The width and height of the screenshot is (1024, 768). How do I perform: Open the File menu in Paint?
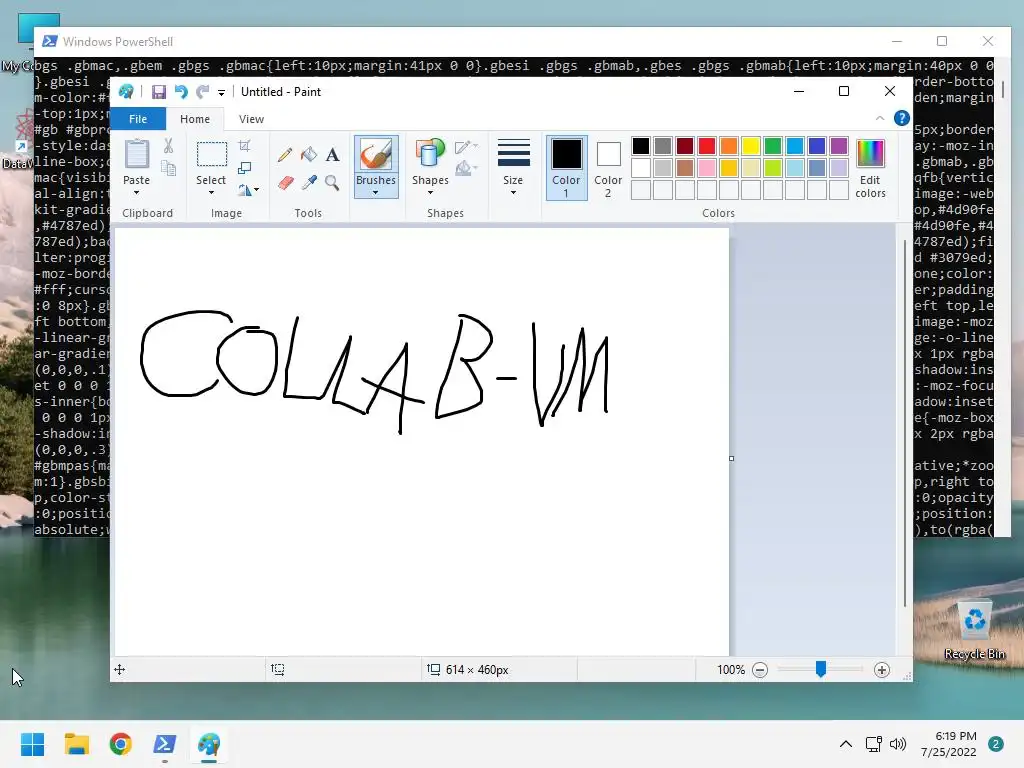(138, 119)
